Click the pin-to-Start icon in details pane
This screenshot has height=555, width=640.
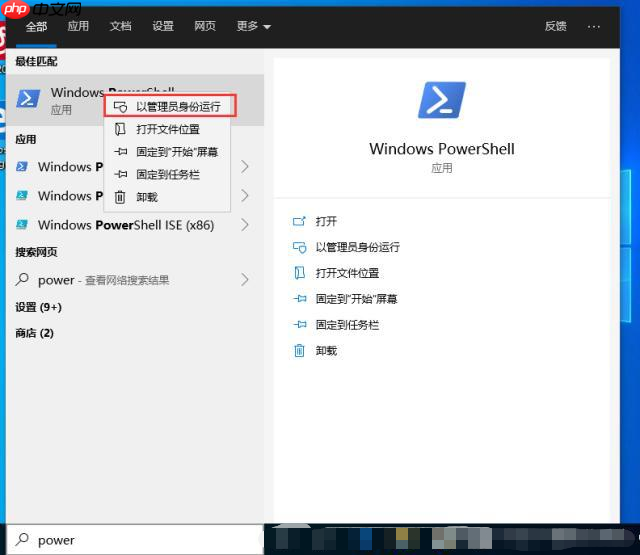300,299
